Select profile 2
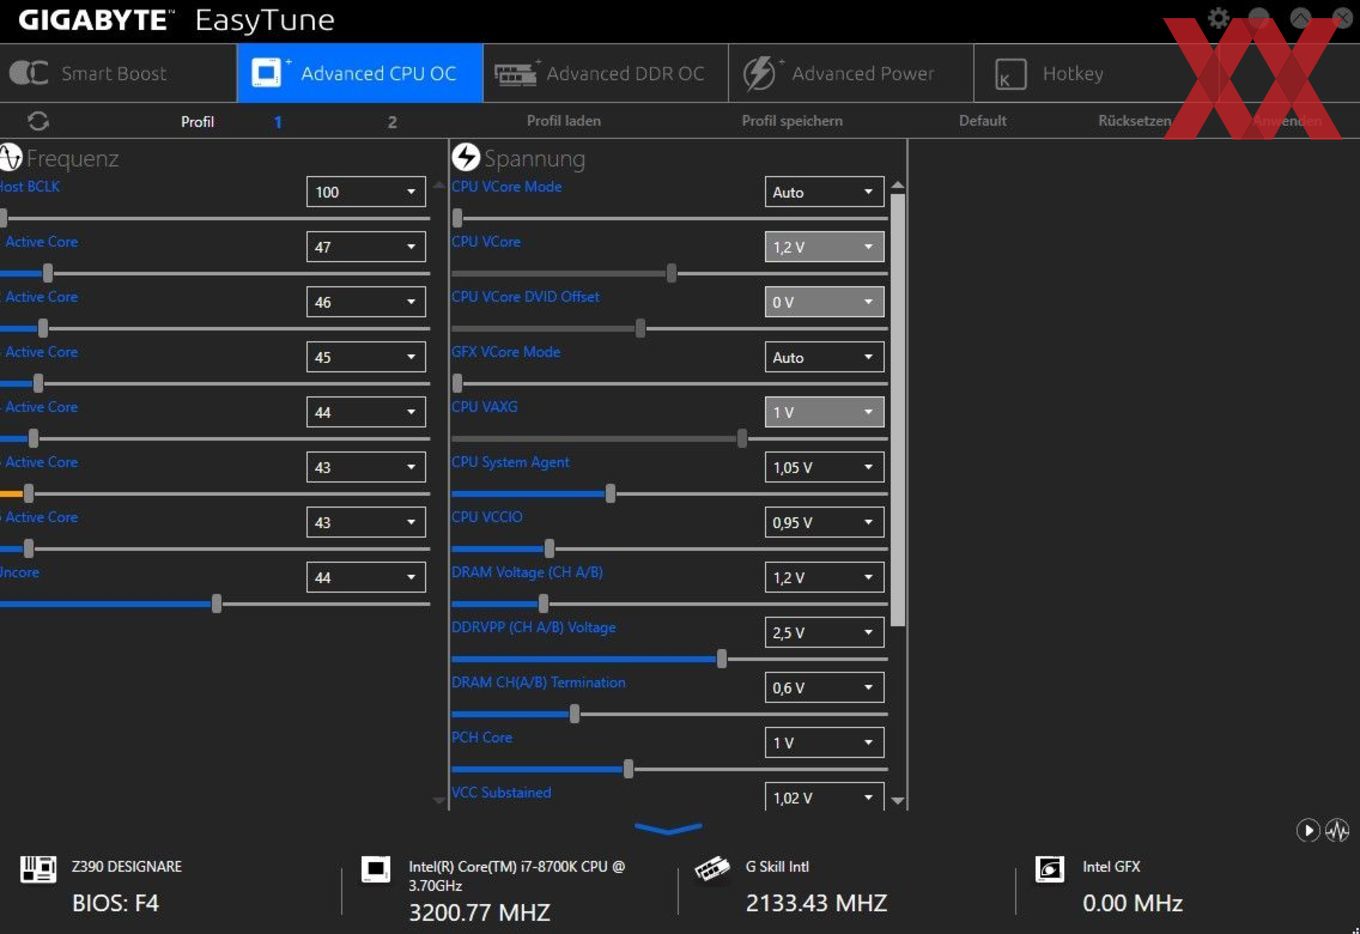Viewport: 1360px width, 934px height. pyautogui.click(x=392, y=122)
